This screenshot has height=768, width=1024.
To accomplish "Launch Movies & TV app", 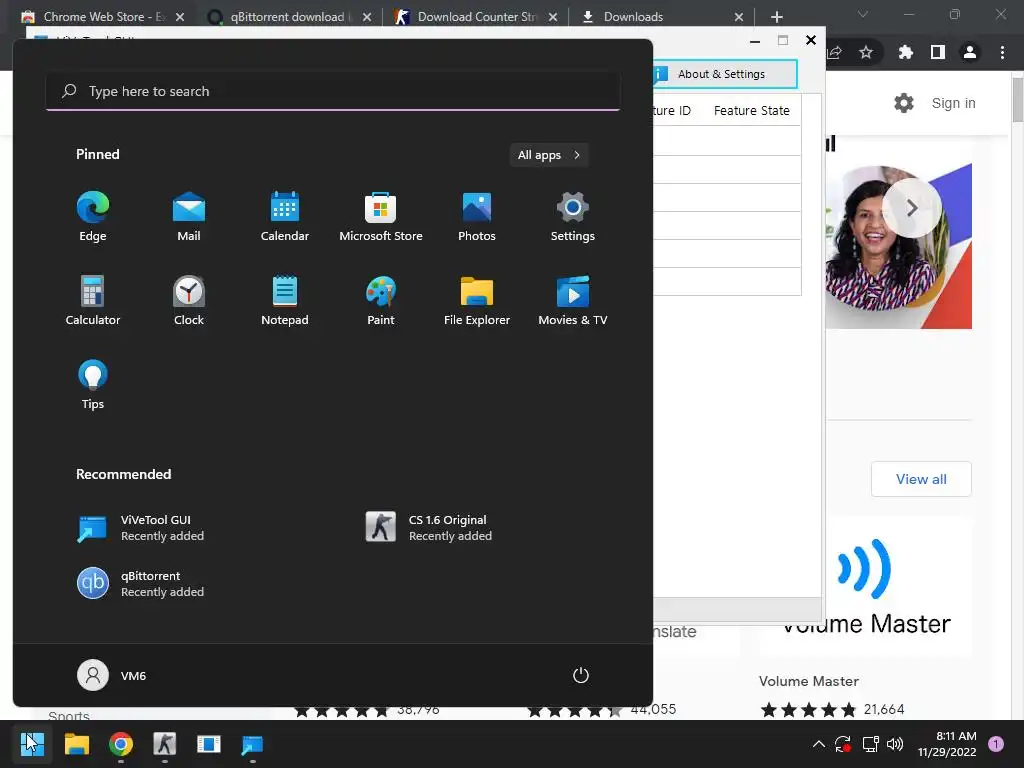I will pos(573,300).
